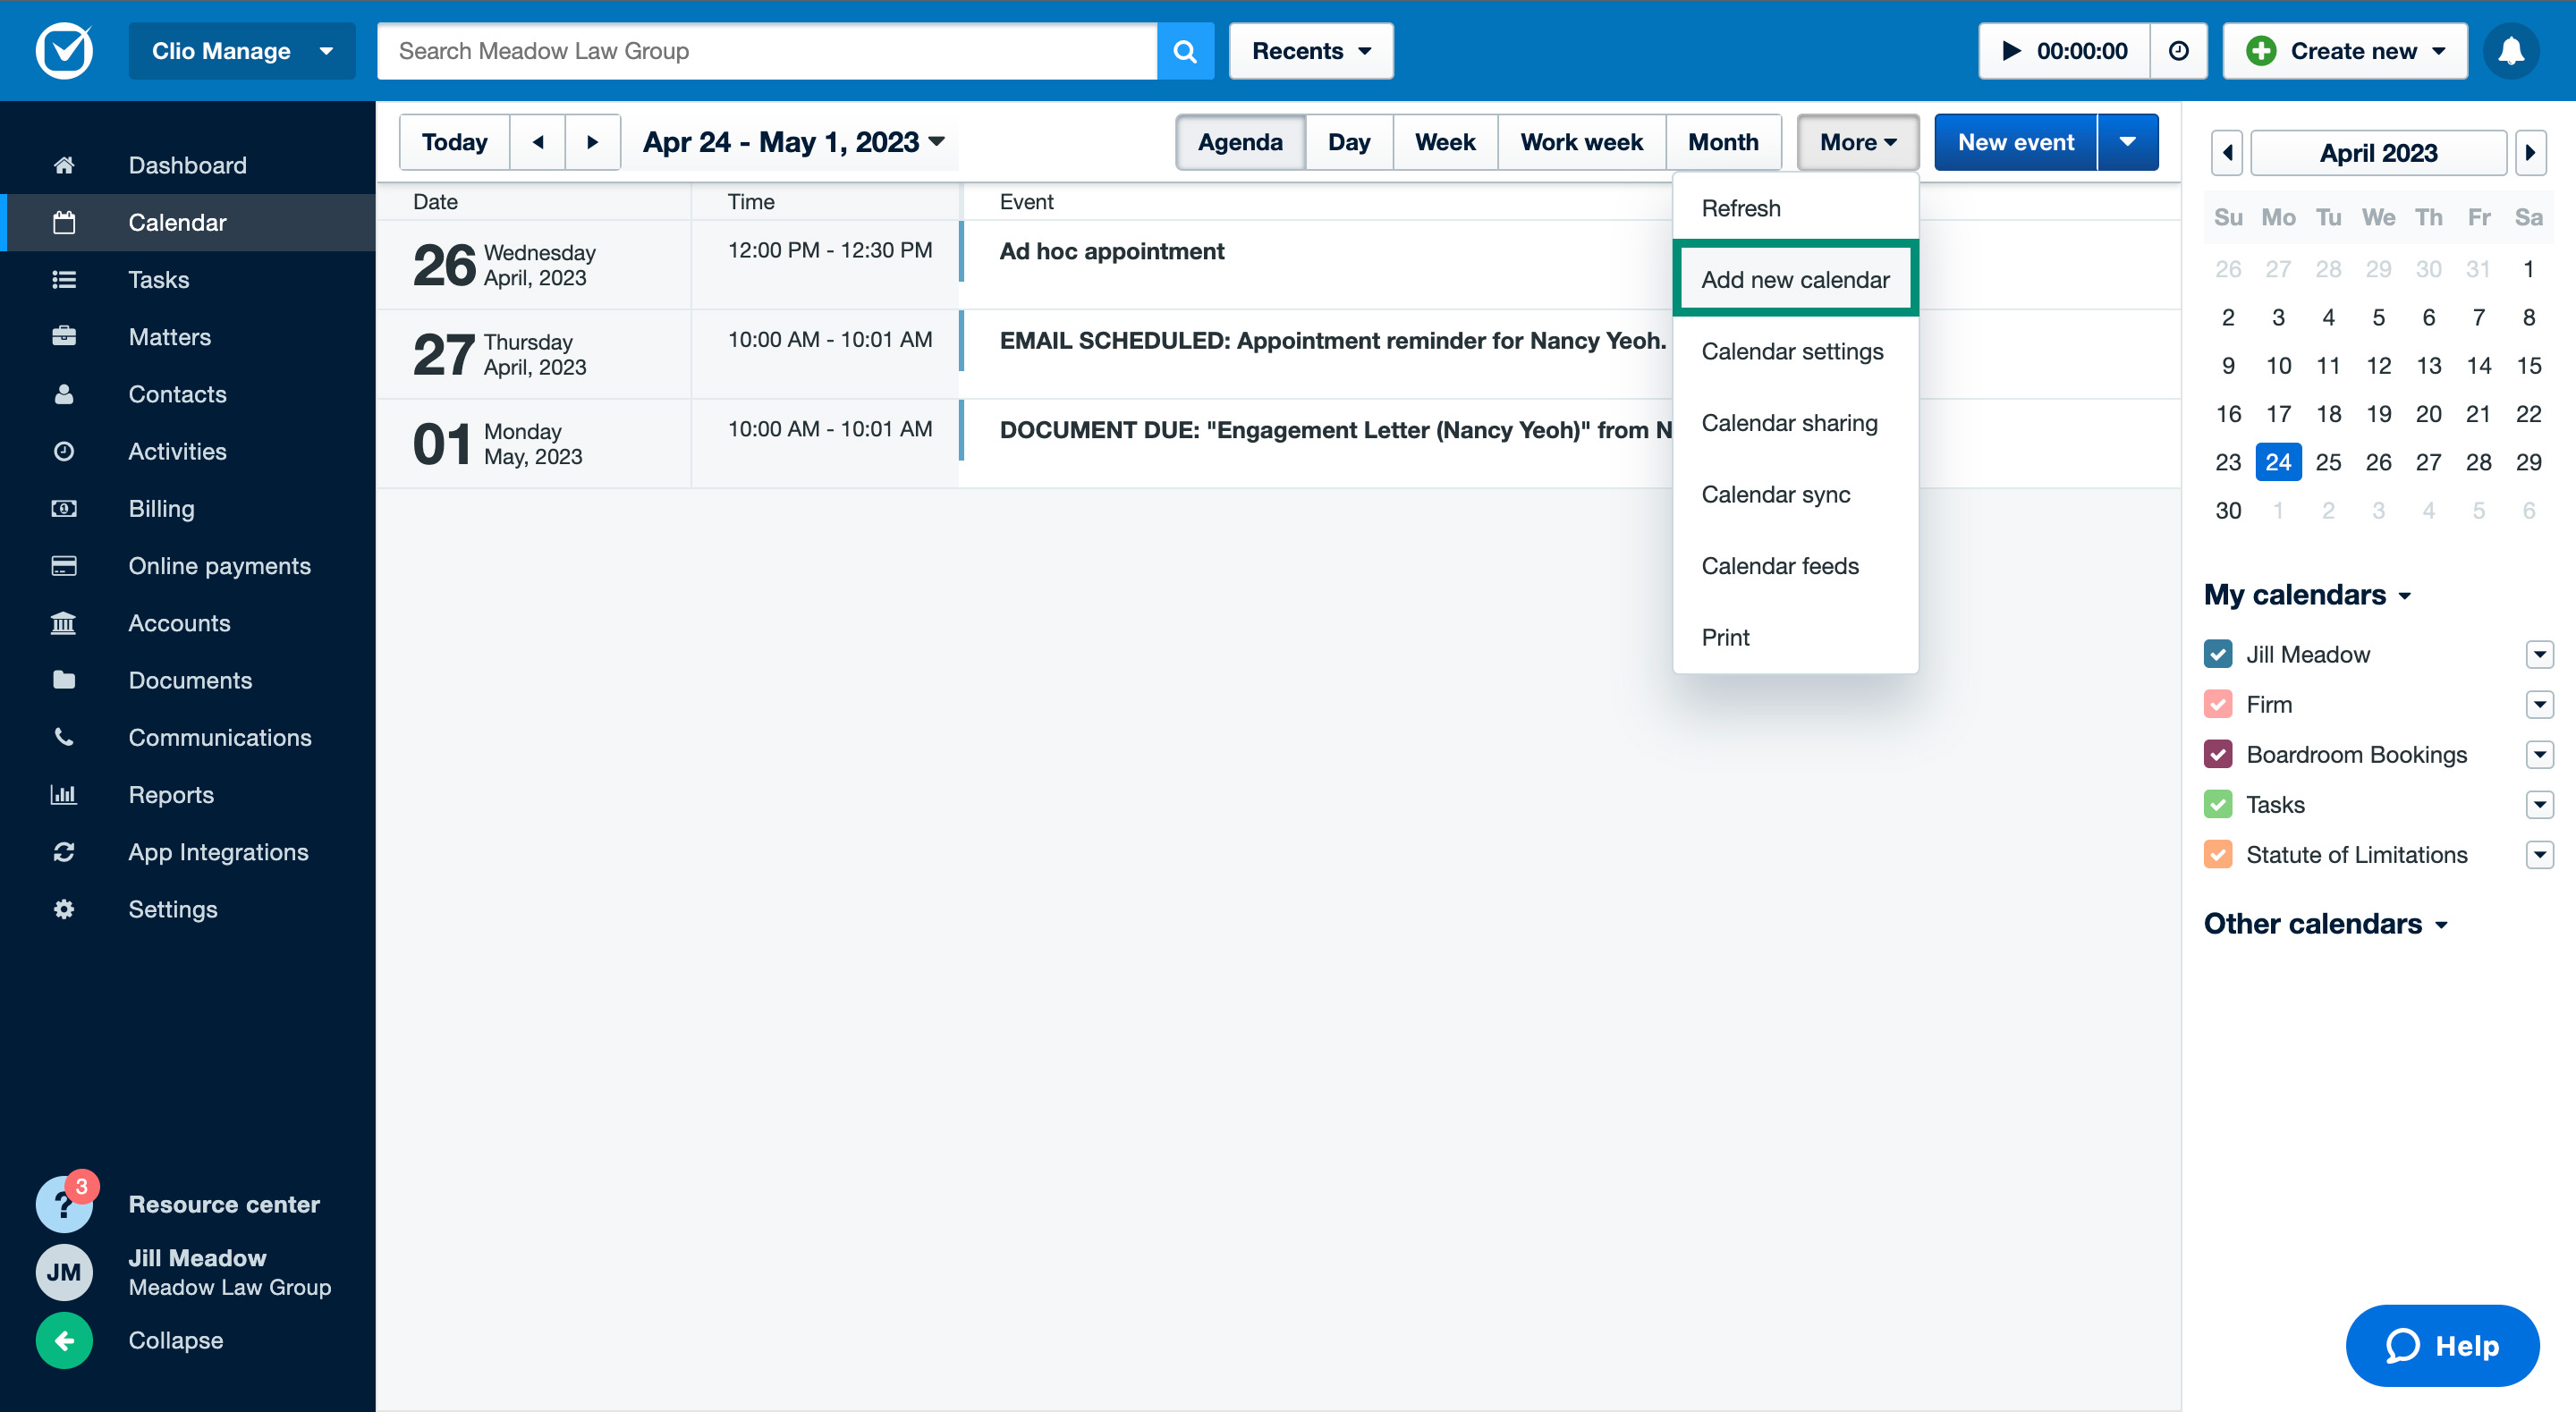Click the App Integrations sync icon

coord(64,851)
